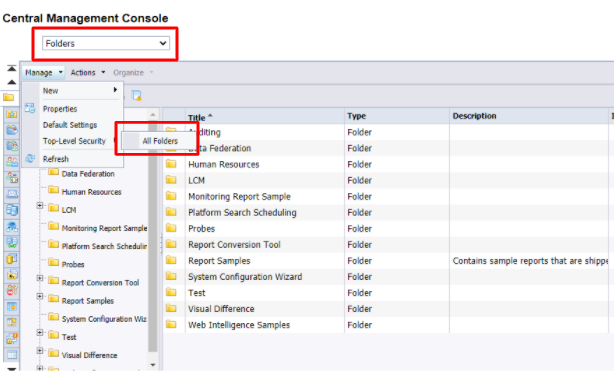Sort by the Description column header
Screen dimensions: 614x374
coord(474,116)
